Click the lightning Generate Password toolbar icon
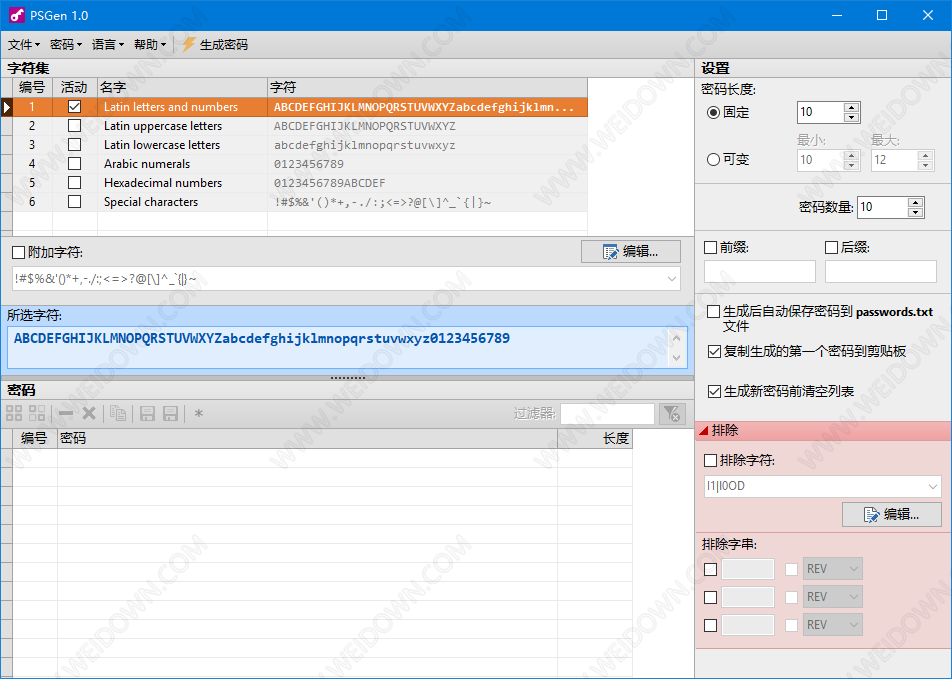This screenshot has height=679, width=952. click(188, 44)
